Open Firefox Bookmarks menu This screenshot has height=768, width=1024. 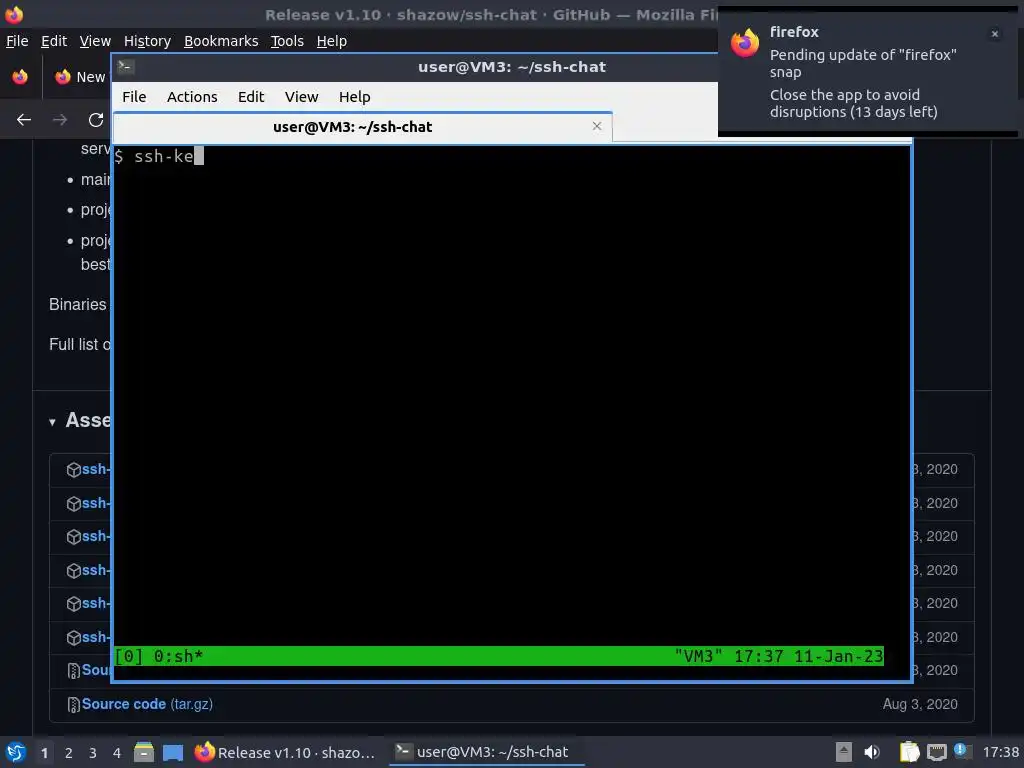point(221,41)
